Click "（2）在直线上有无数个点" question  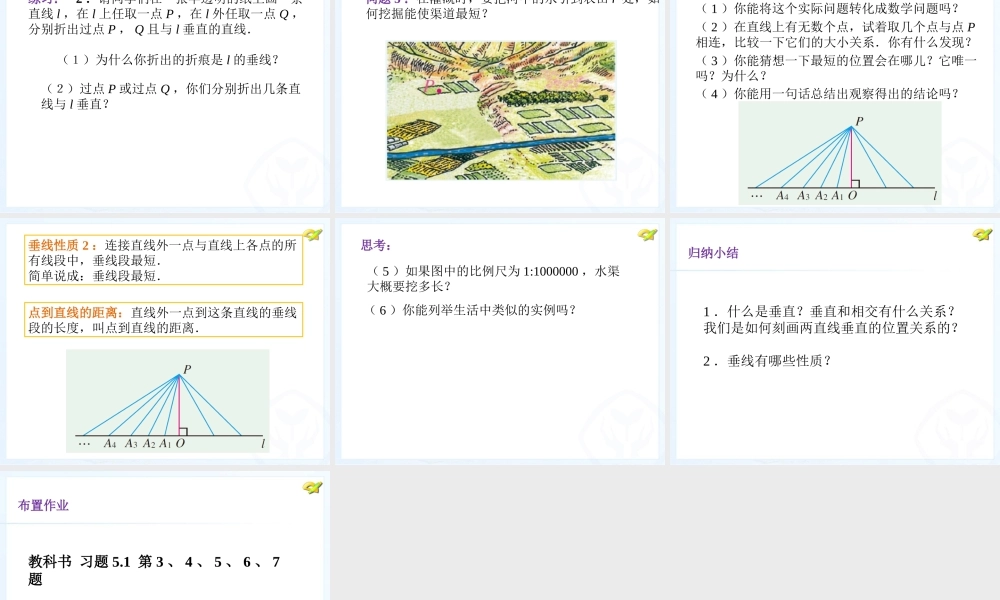835,34
